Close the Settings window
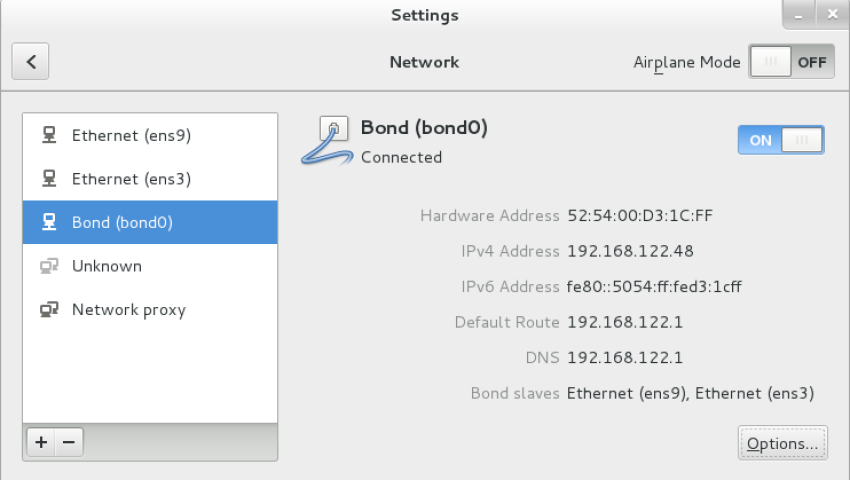Screen dimensions: 850x480 point(830,14)
